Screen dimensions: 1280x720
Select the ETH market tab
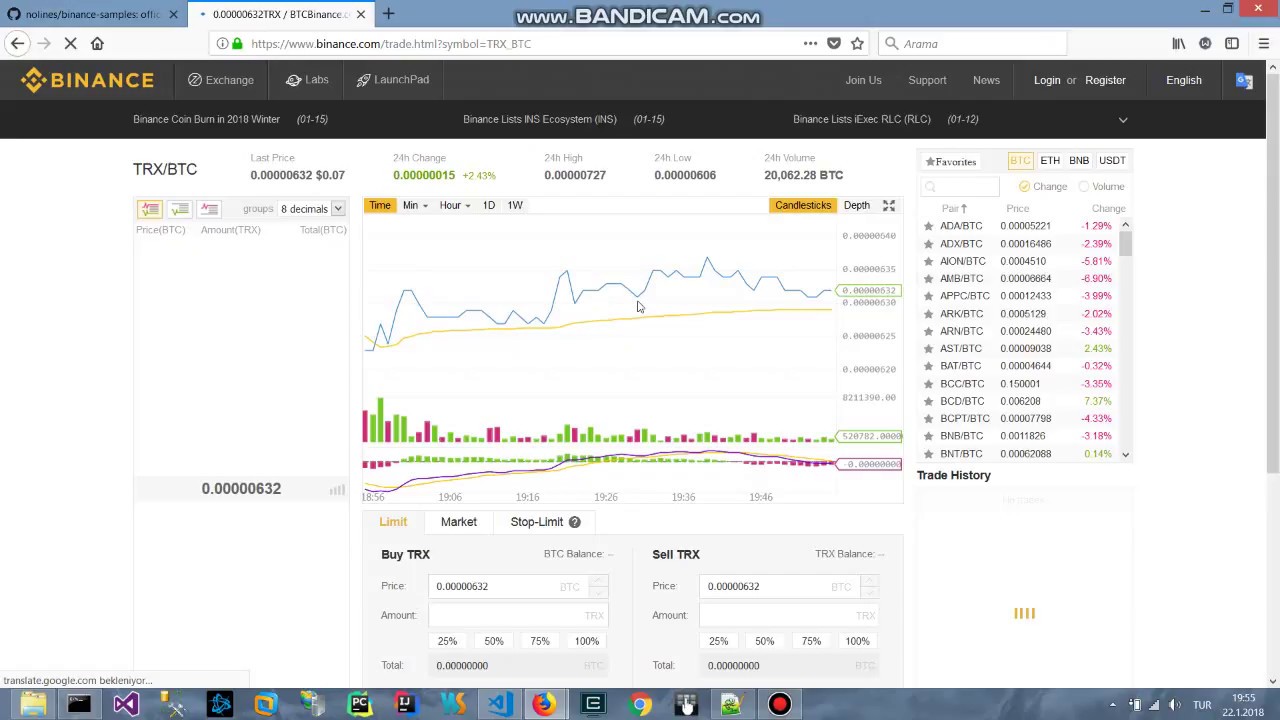point(1050,160)
